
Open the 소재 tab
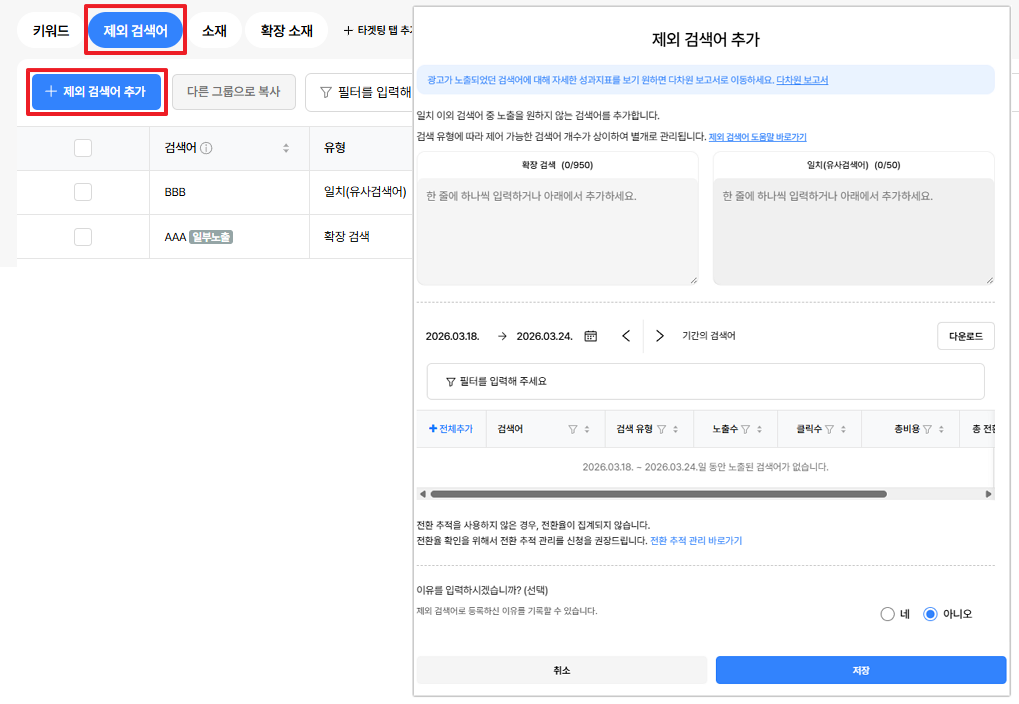pyautogui.click(x=214, y=31)
